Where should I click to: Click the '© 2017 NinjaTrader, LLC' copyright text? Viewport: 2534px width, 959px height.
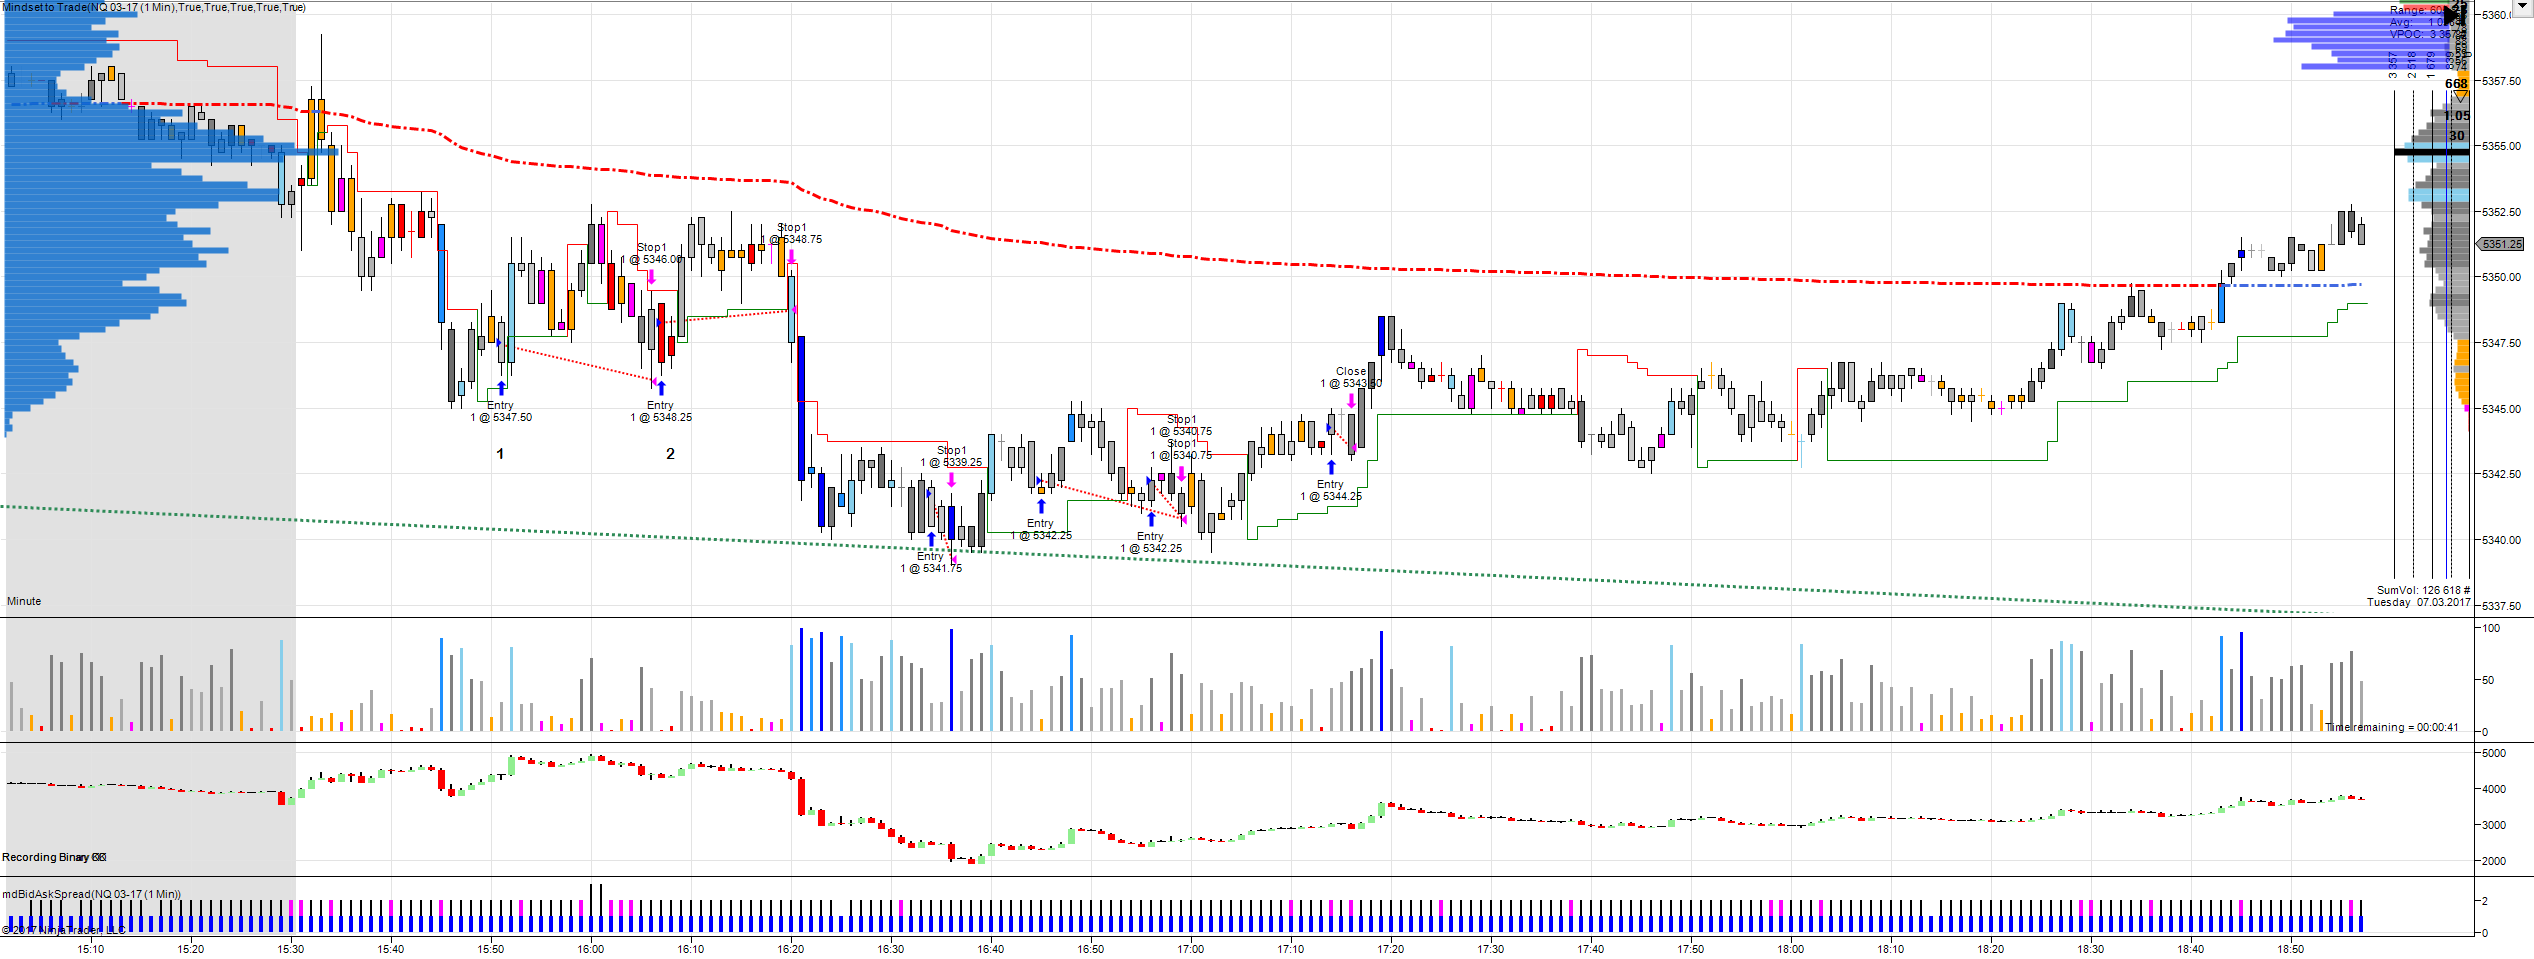pos(64,930)
